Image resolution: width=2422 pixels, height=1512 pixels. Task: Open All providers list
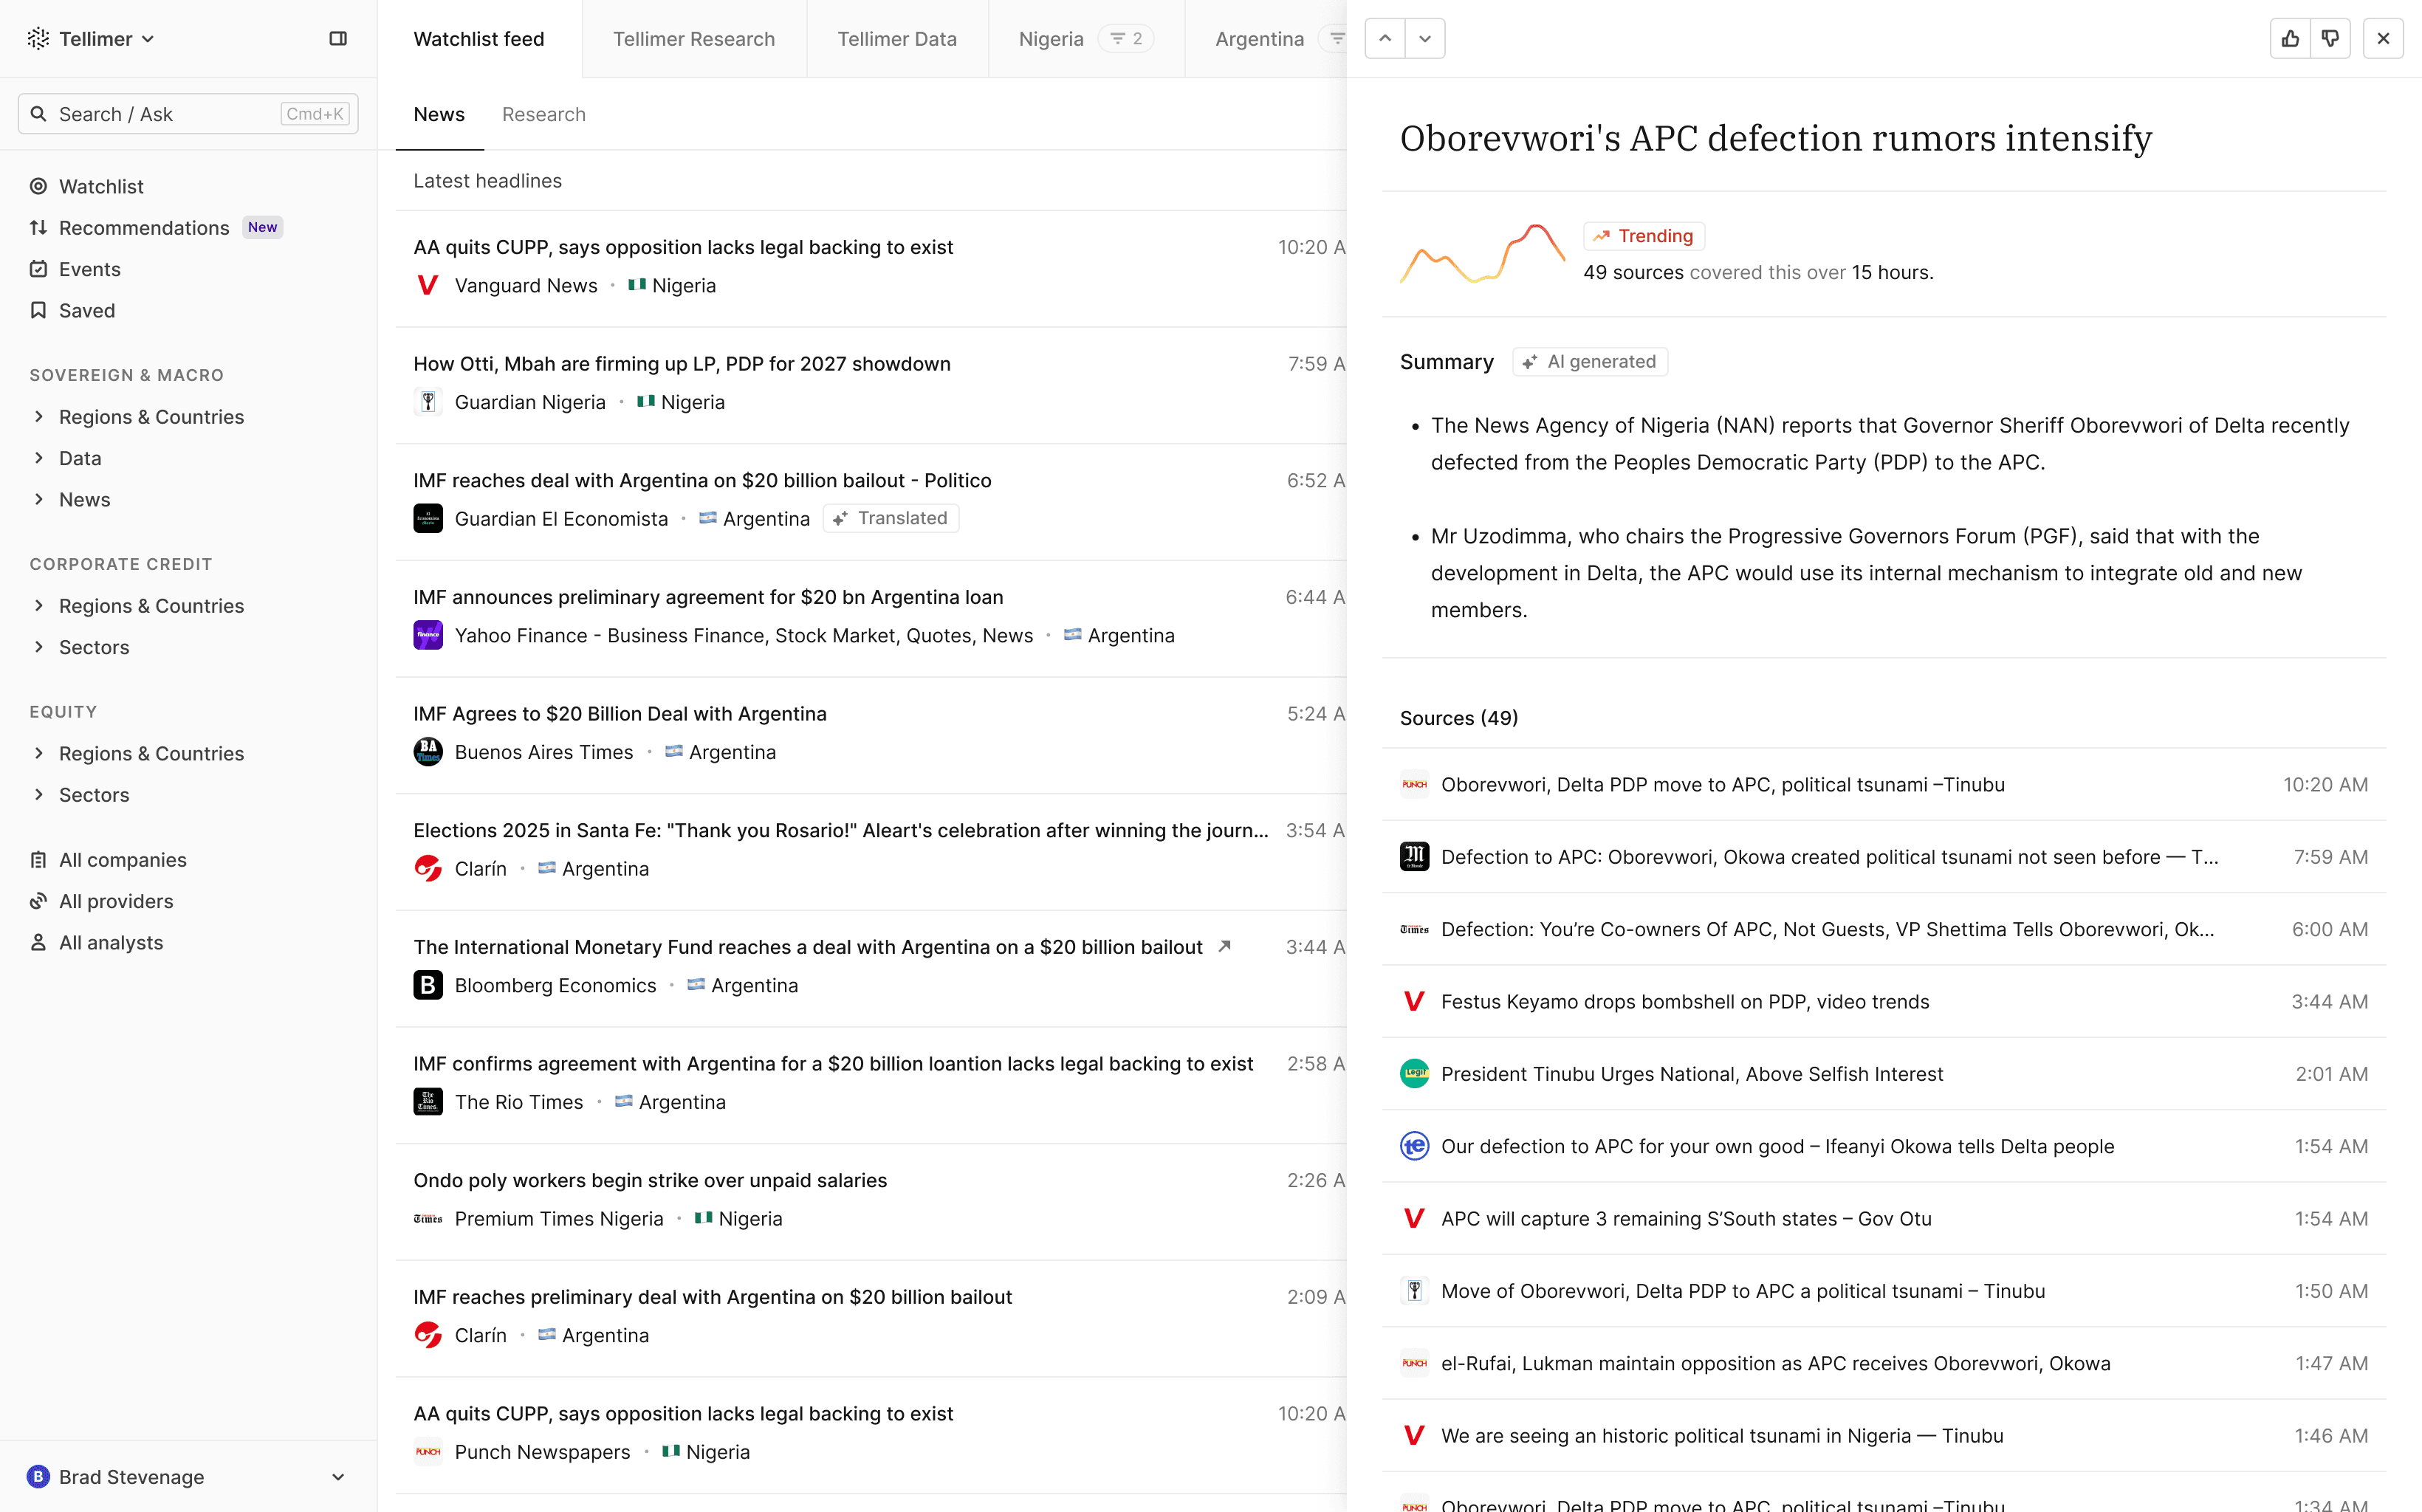point(115,901)
